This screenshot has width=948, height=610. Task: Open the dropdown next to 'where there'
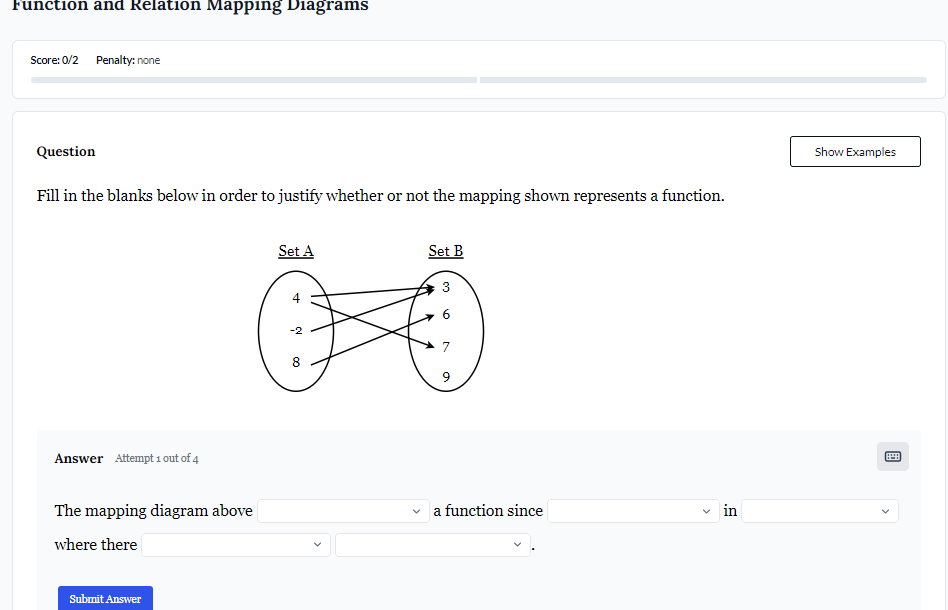235,544
